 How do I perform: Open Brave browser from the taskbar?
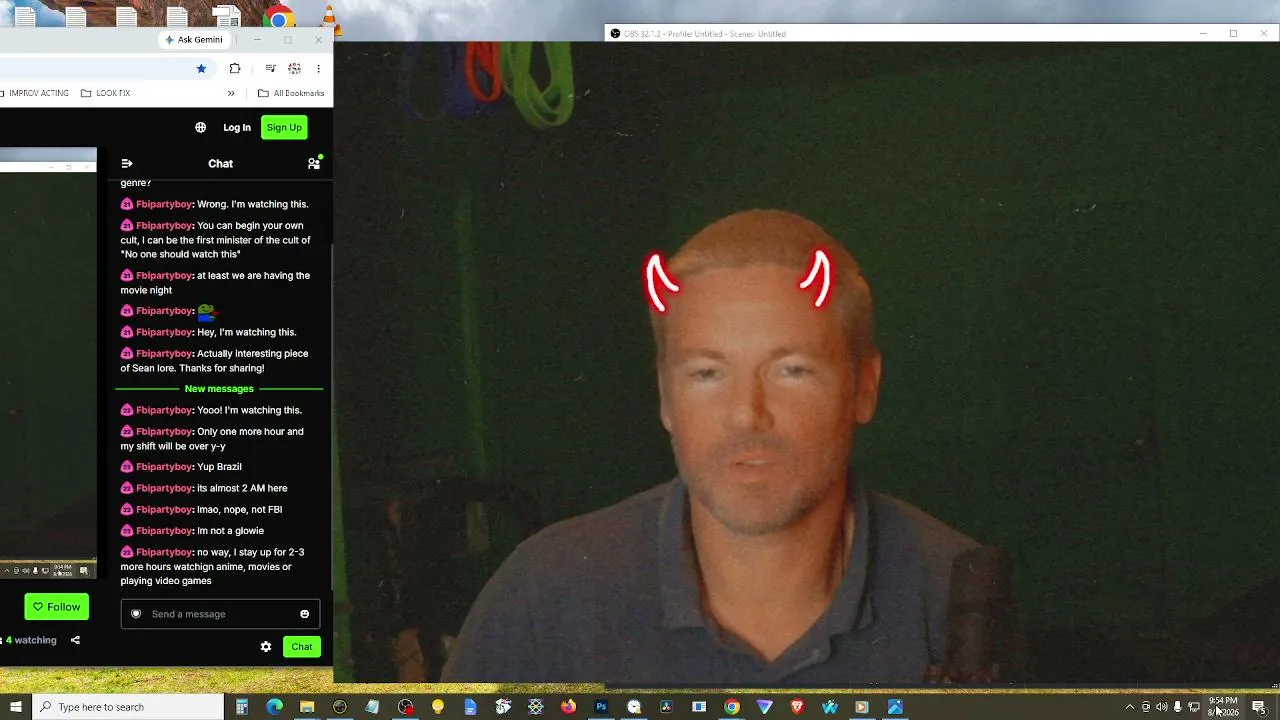pyautogui.click(x=797, y=707)
